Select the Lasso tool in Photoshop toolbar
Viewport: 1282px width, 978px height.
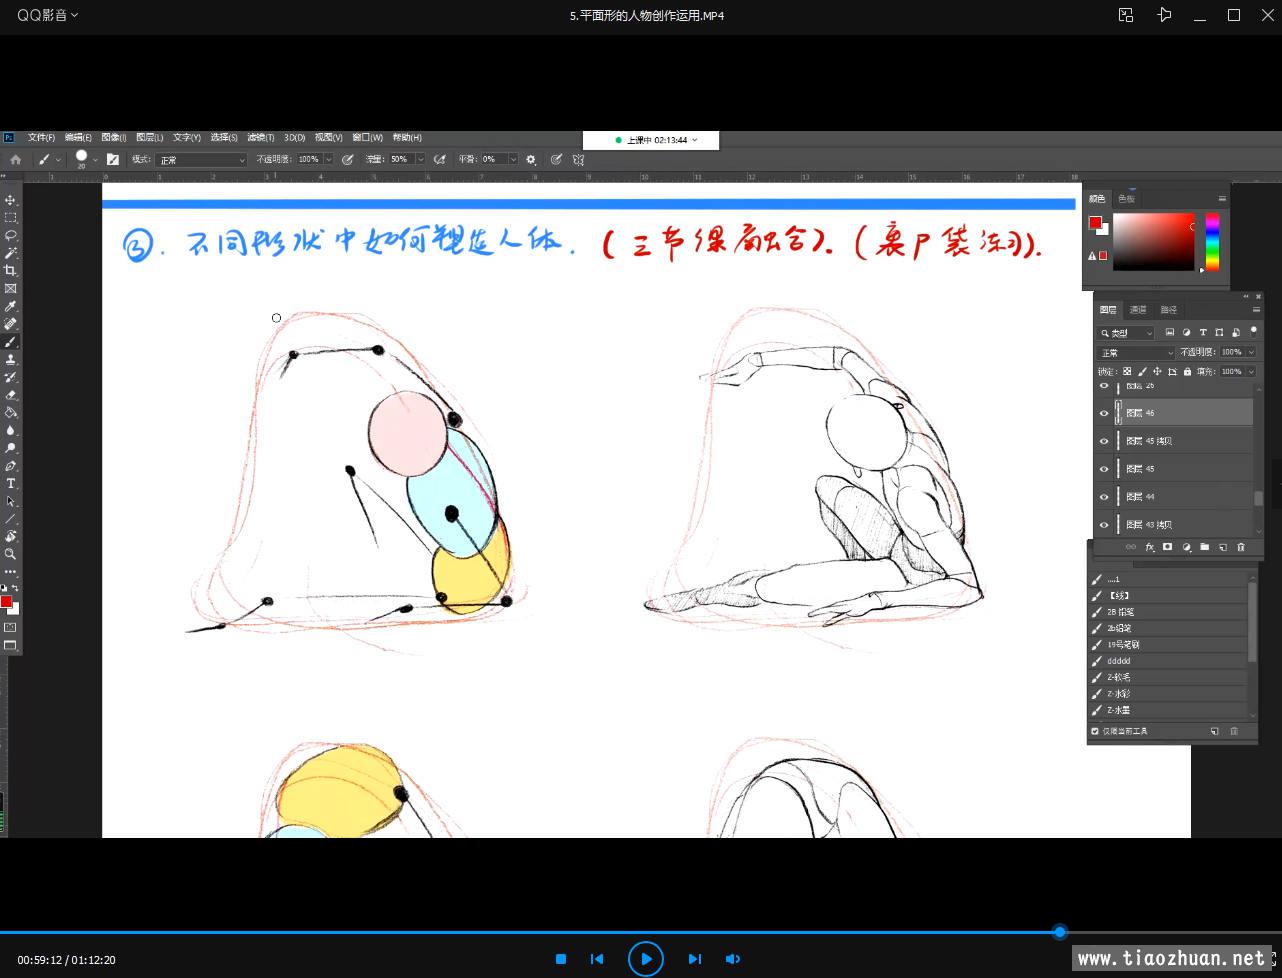click(x=11, y=235)
